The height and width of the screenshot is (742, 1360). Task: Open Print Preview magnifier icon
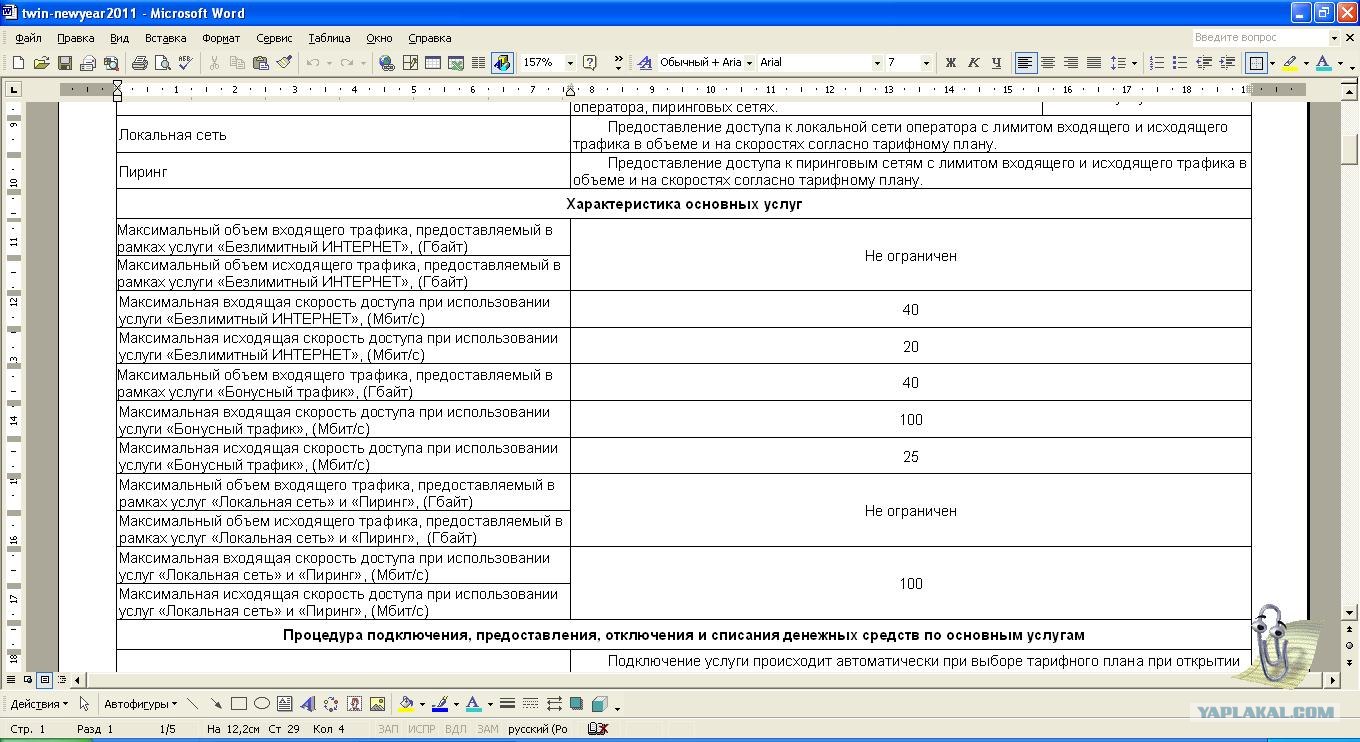pos(162,63)
